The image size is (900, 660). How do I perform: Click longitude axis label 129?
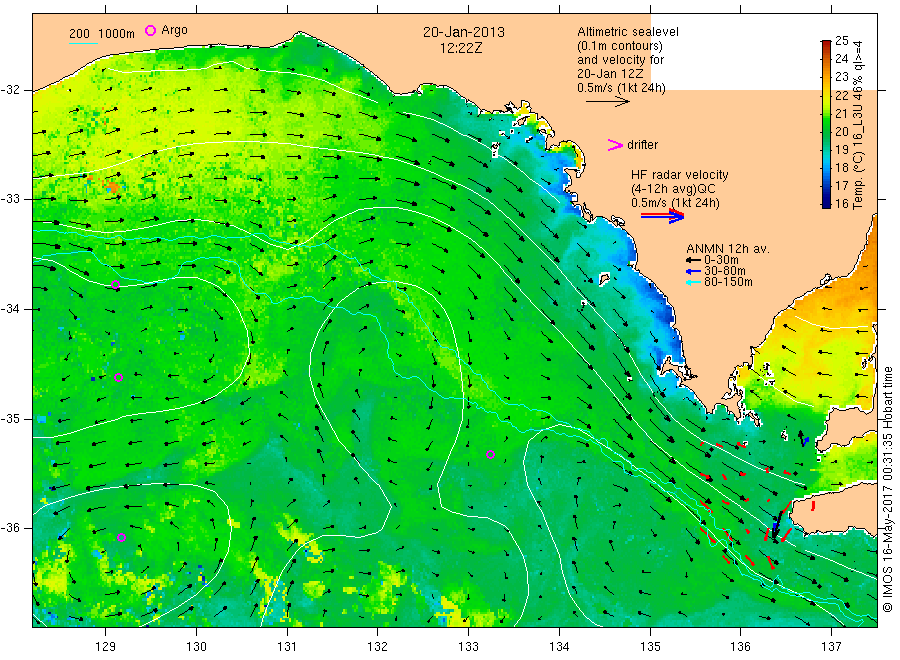(106, 647)
